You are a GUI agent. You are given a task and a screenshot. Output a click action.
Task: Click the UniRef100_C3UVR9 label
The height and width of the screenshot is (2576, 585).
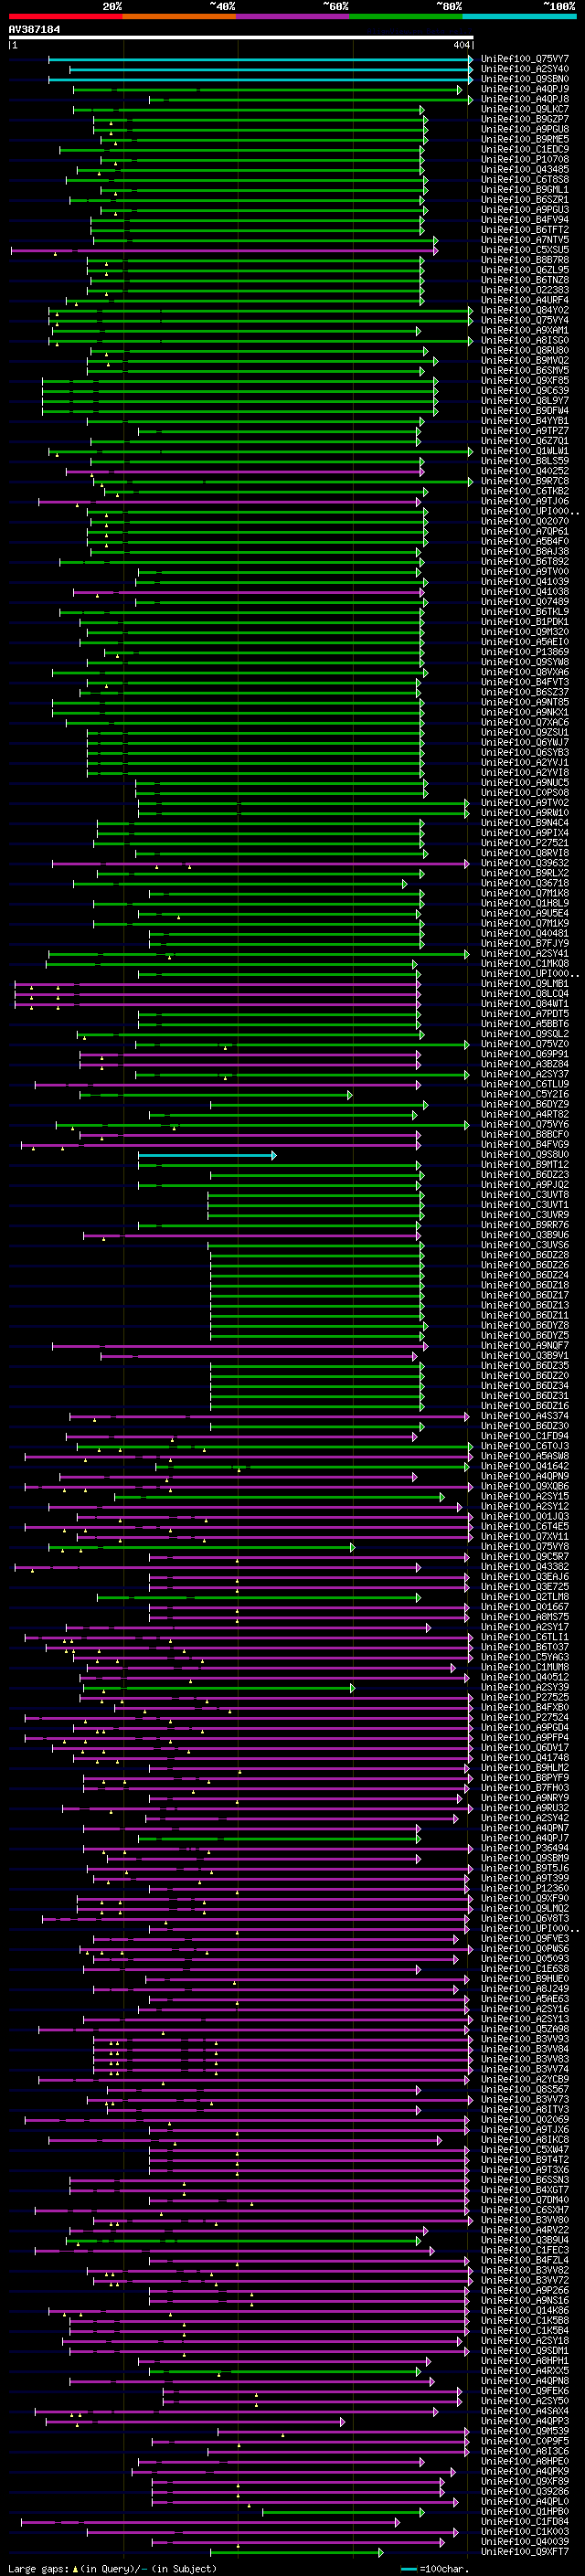(524, 1215)
